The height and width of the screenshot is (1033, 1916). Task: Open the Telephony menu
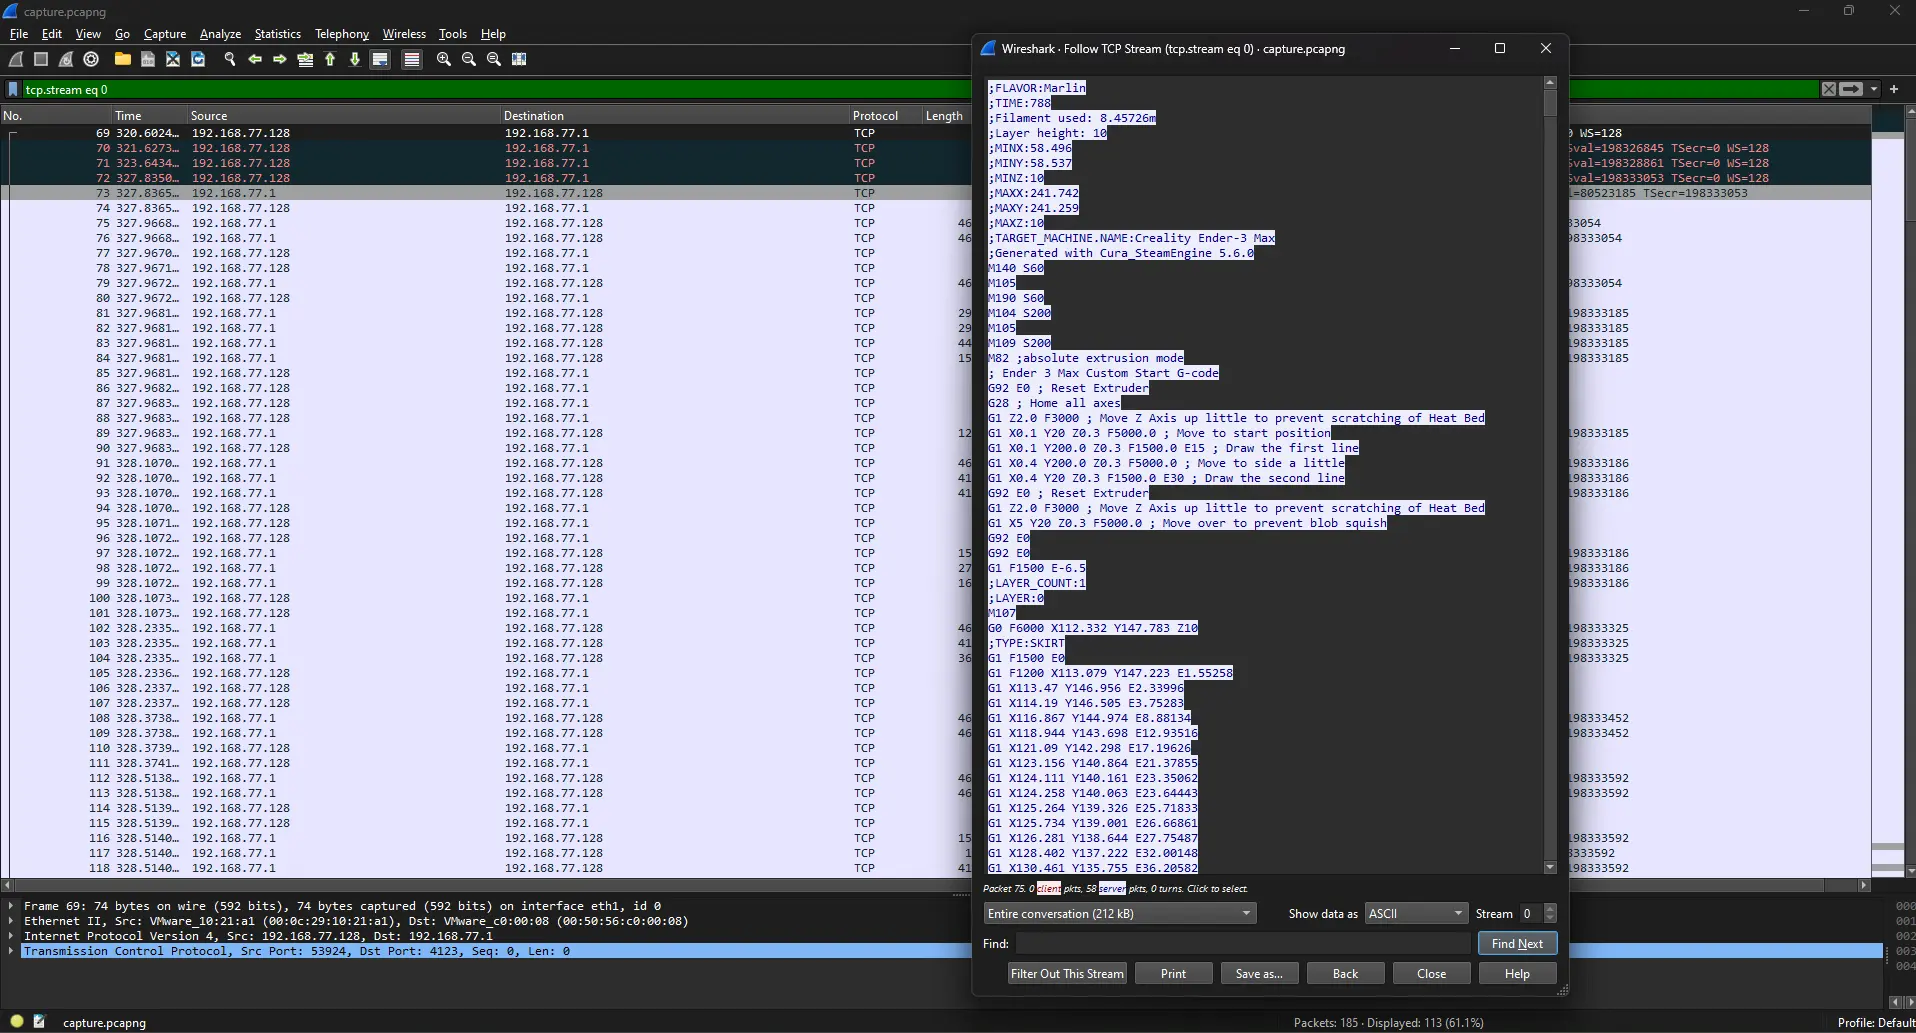[340, 33]
